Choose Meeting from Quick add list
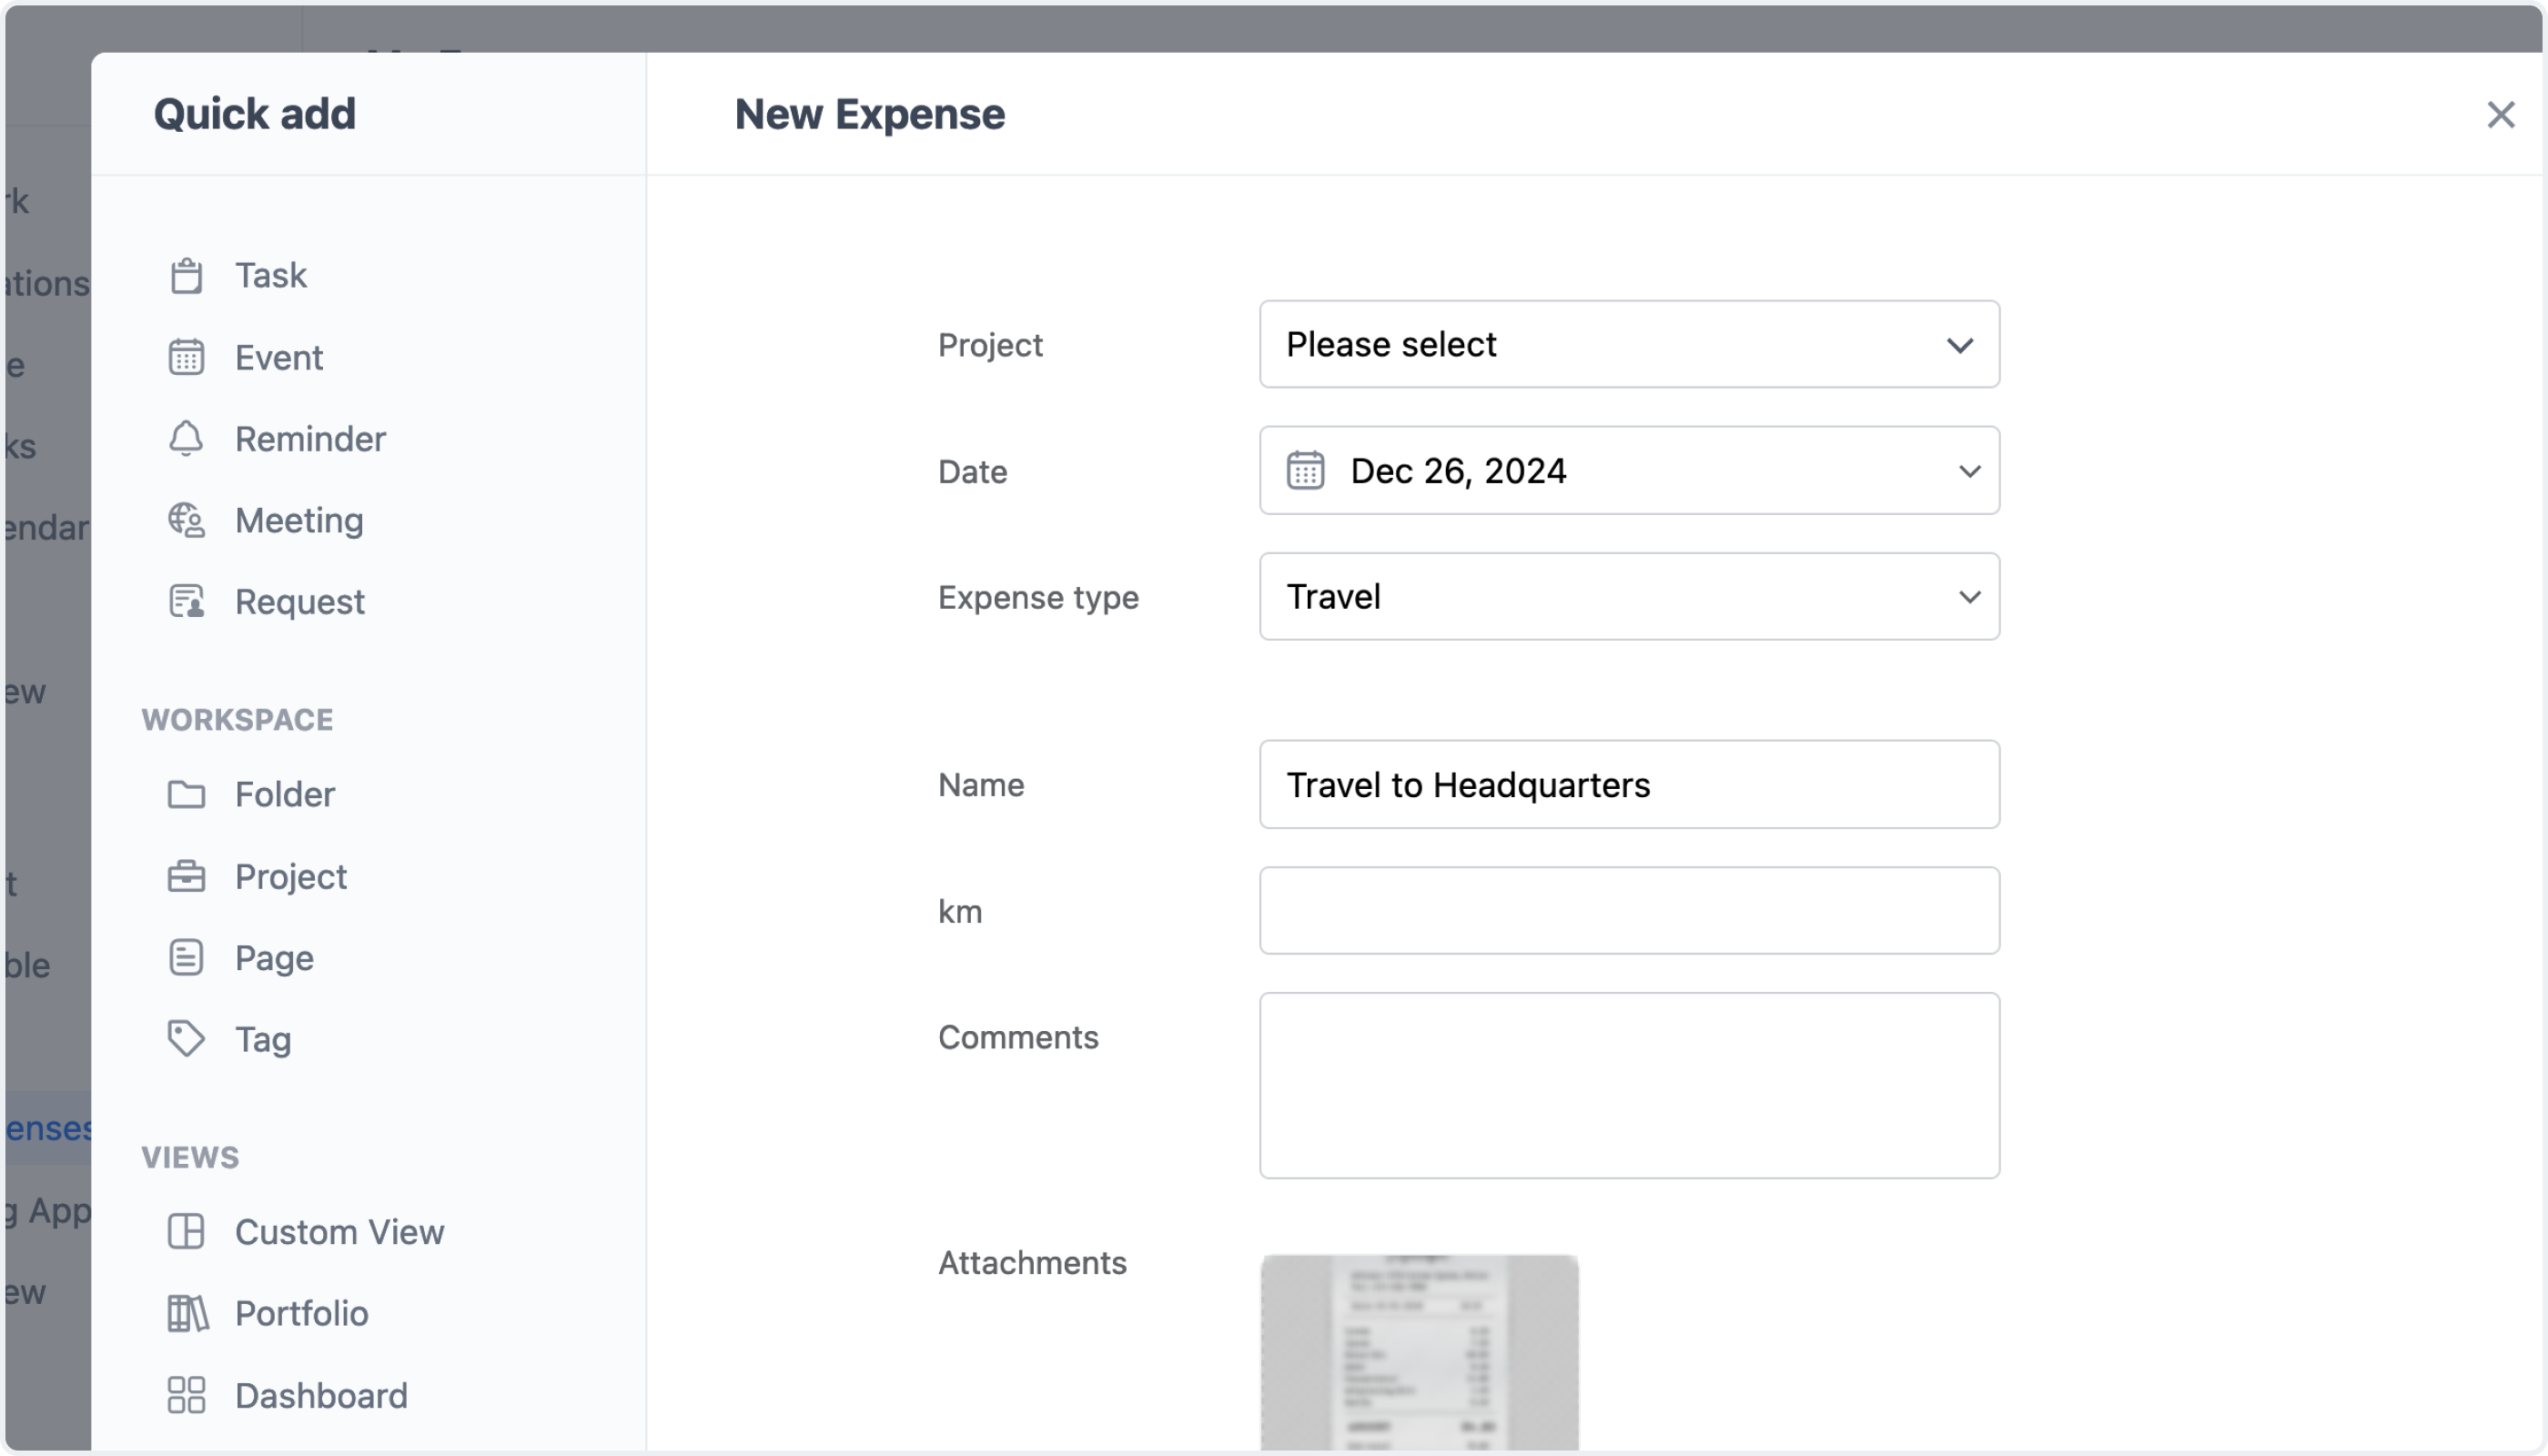 tap(299, 520)
